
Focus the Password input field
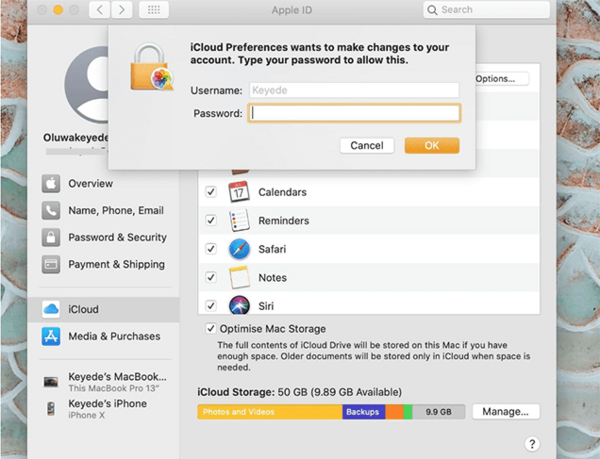point(354,113)
